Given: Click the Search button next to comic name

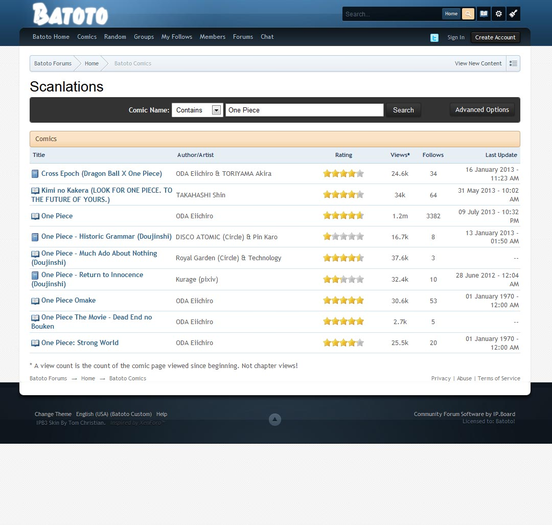Looking at the screenshot, I should (403, 110).
